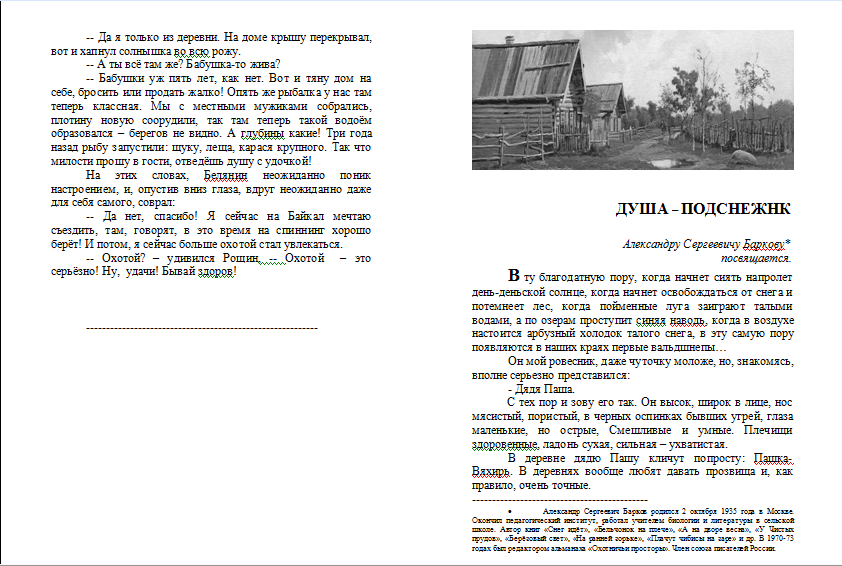Screen dimensions: 842x566
Task: Click the dashed separator line on left page
Action: coord(202,327)
